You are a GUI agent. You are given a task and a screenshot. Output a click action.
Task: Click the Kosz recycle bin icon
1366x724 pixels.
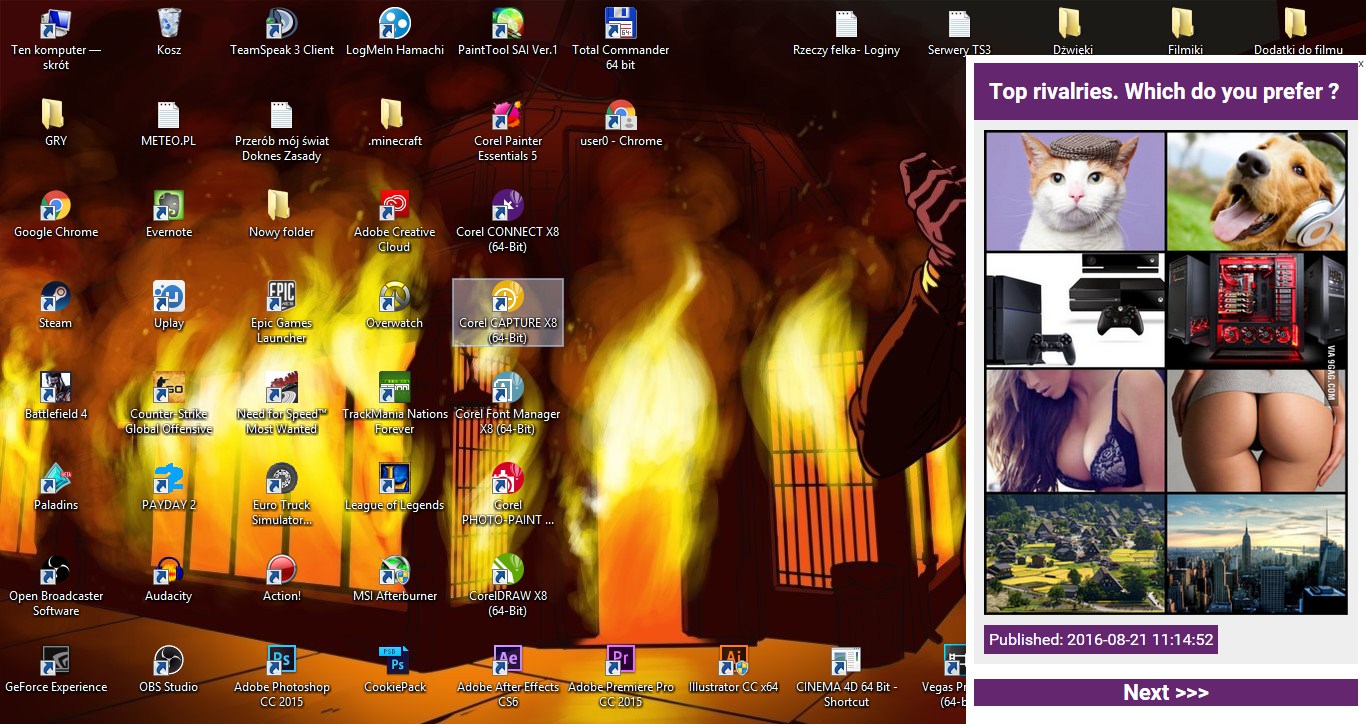click(169, 25)
